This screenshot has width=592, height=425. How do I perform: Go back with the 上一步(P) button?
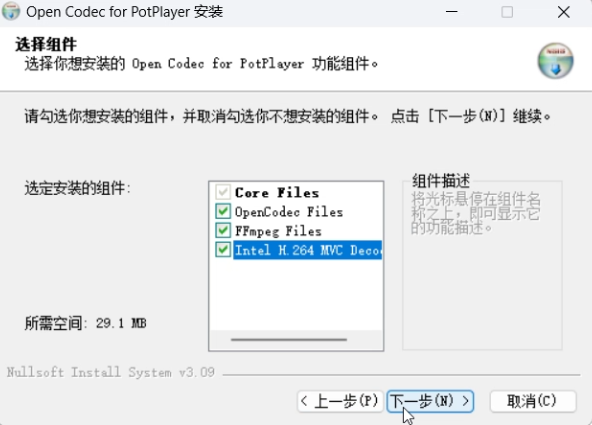coord(340,401)
